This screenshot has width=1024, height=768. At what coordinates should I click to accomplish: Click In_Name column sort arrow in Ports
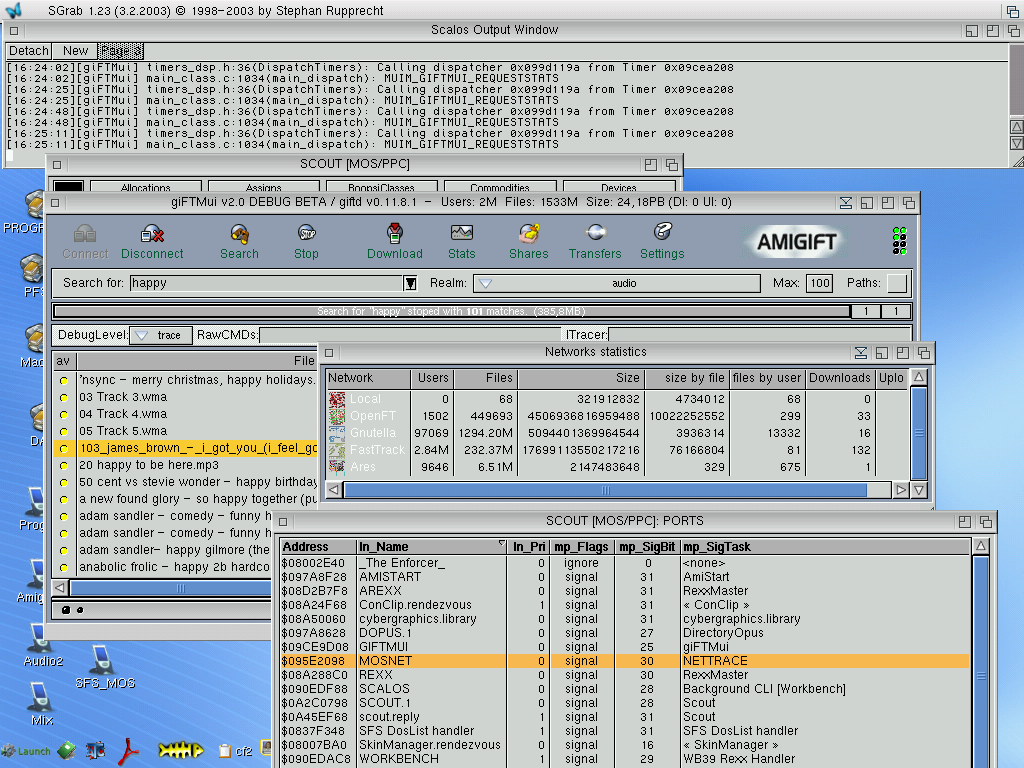502,543
